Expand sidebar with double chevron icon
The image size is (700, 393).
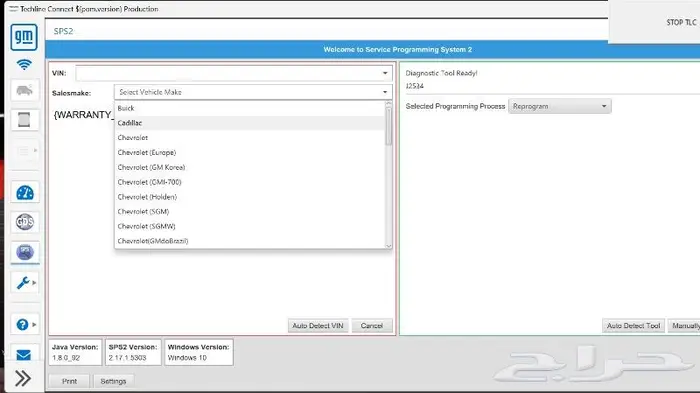(x=23, y=378)
